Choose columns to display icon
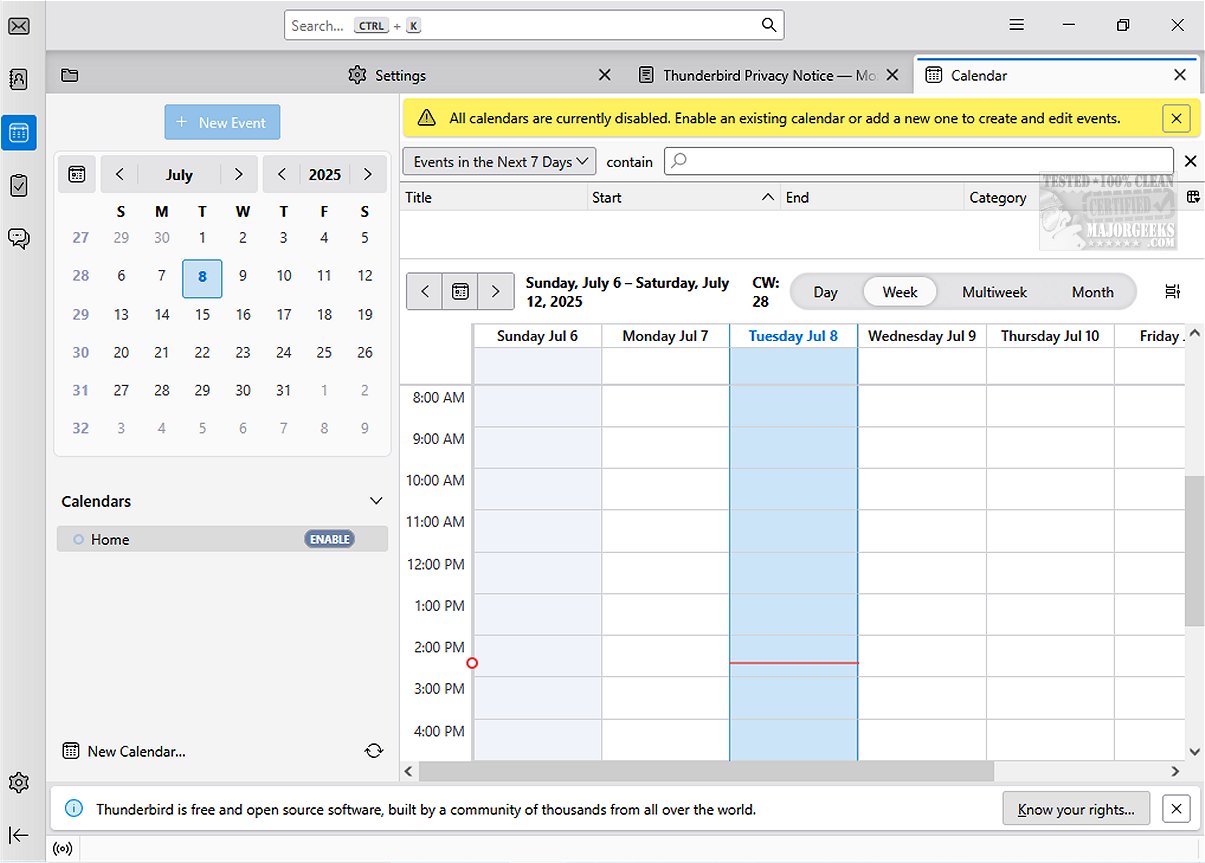 pos(1193,197)
